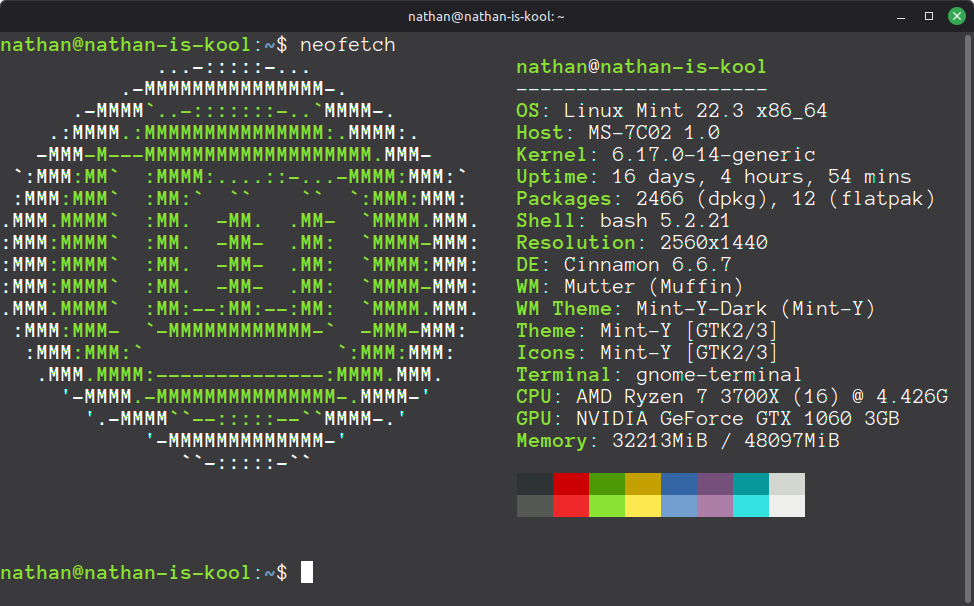974x606 pixels.
Task: Click the 'Resolution: 2560x1440' line
Action: [642, 243]
